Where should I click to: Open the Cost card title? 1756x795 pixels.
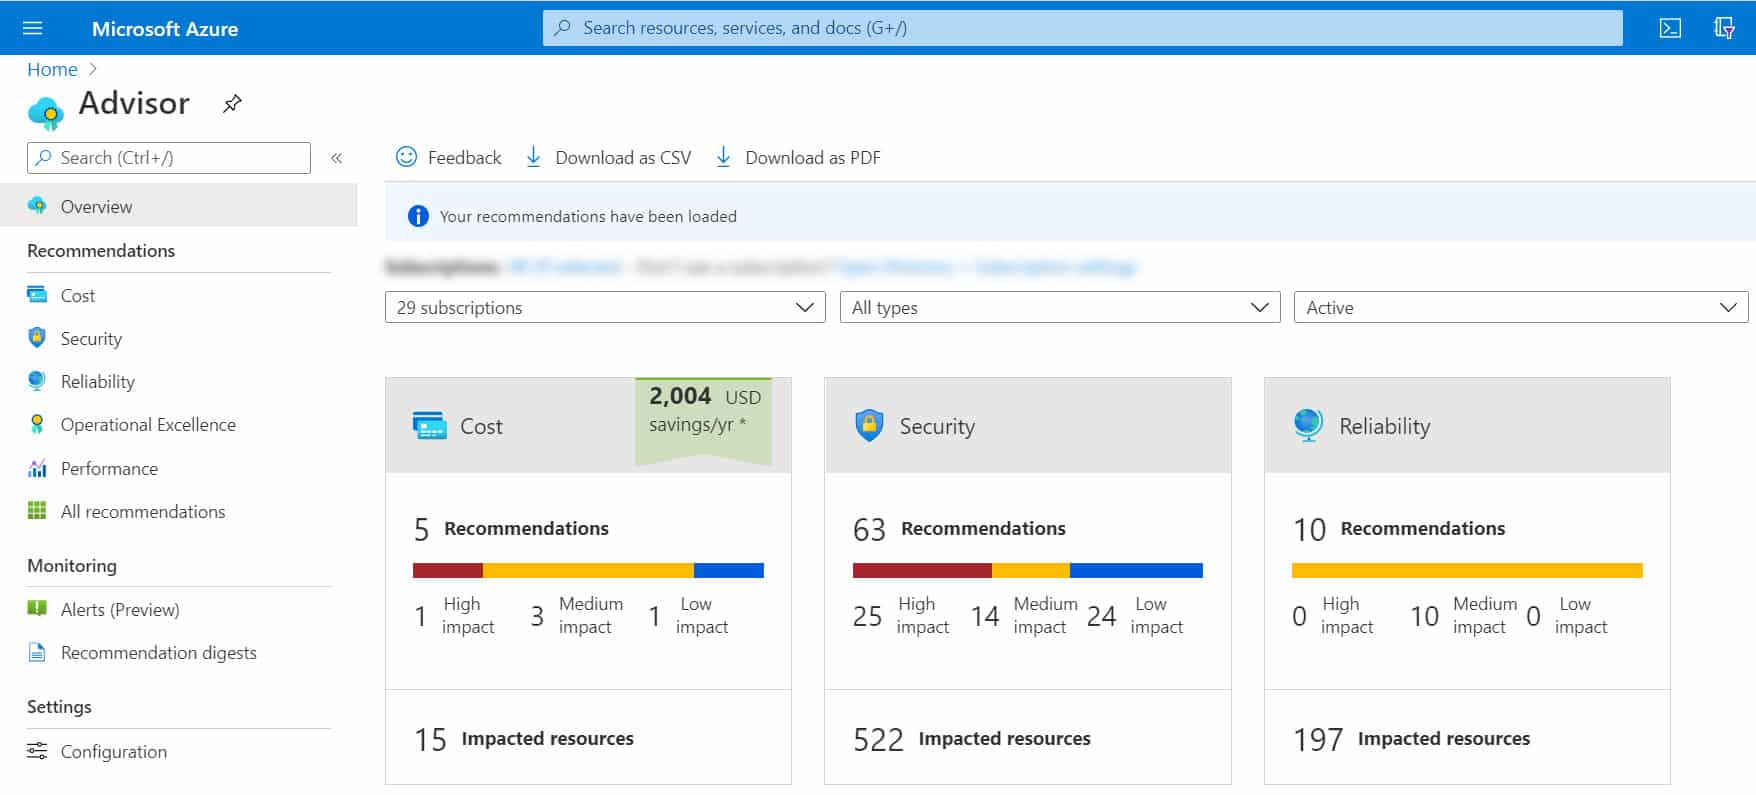click(481, 426)
